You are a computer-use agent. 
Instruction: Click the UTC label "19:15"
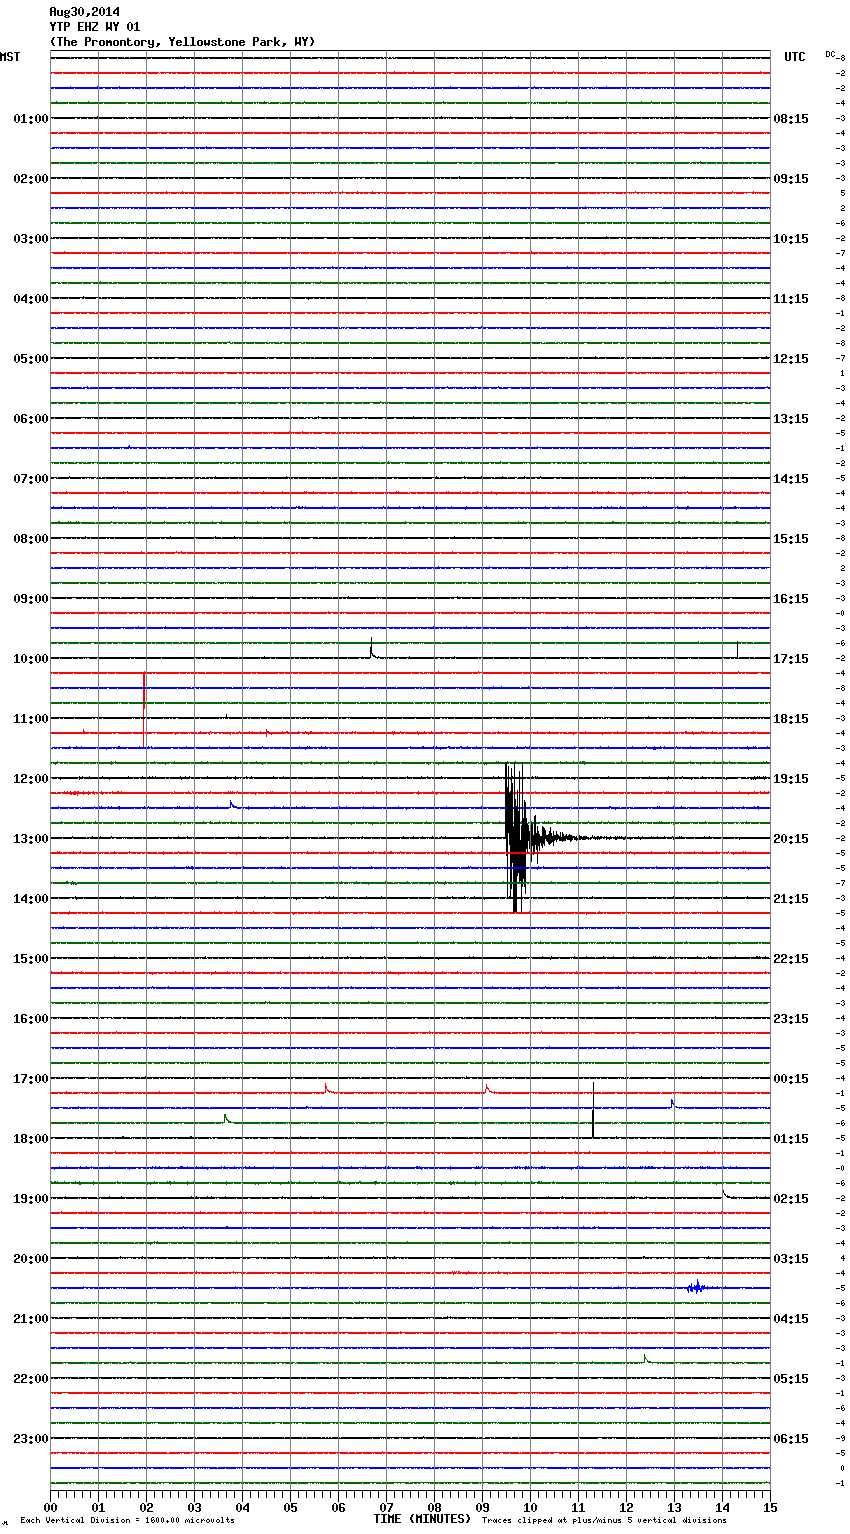[x=791, y=779]
